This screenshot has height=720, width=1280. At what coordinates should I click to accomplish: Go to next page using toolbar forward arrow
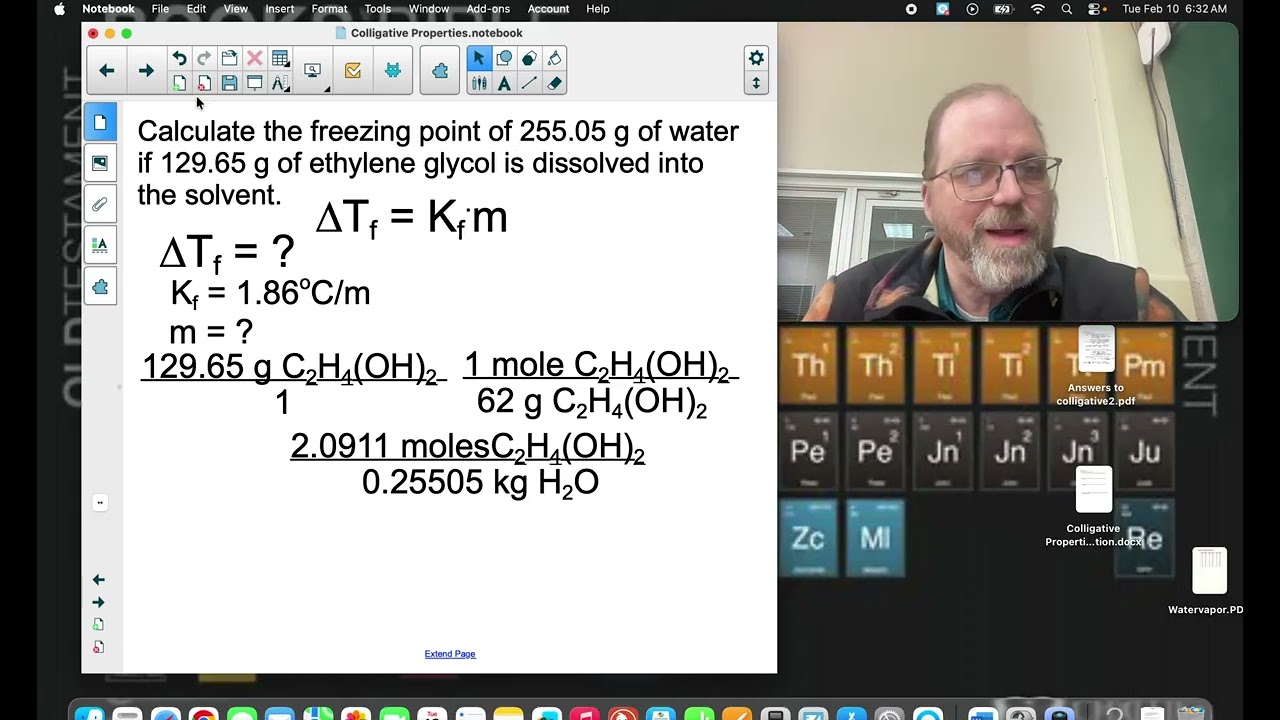[x=146, y=71]
